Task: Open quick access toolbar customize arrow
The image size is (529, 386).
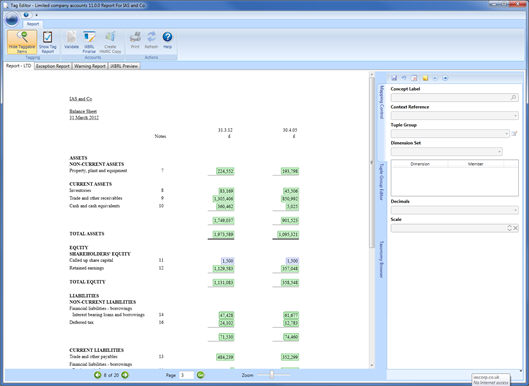Action: click(x=36, y=15)
